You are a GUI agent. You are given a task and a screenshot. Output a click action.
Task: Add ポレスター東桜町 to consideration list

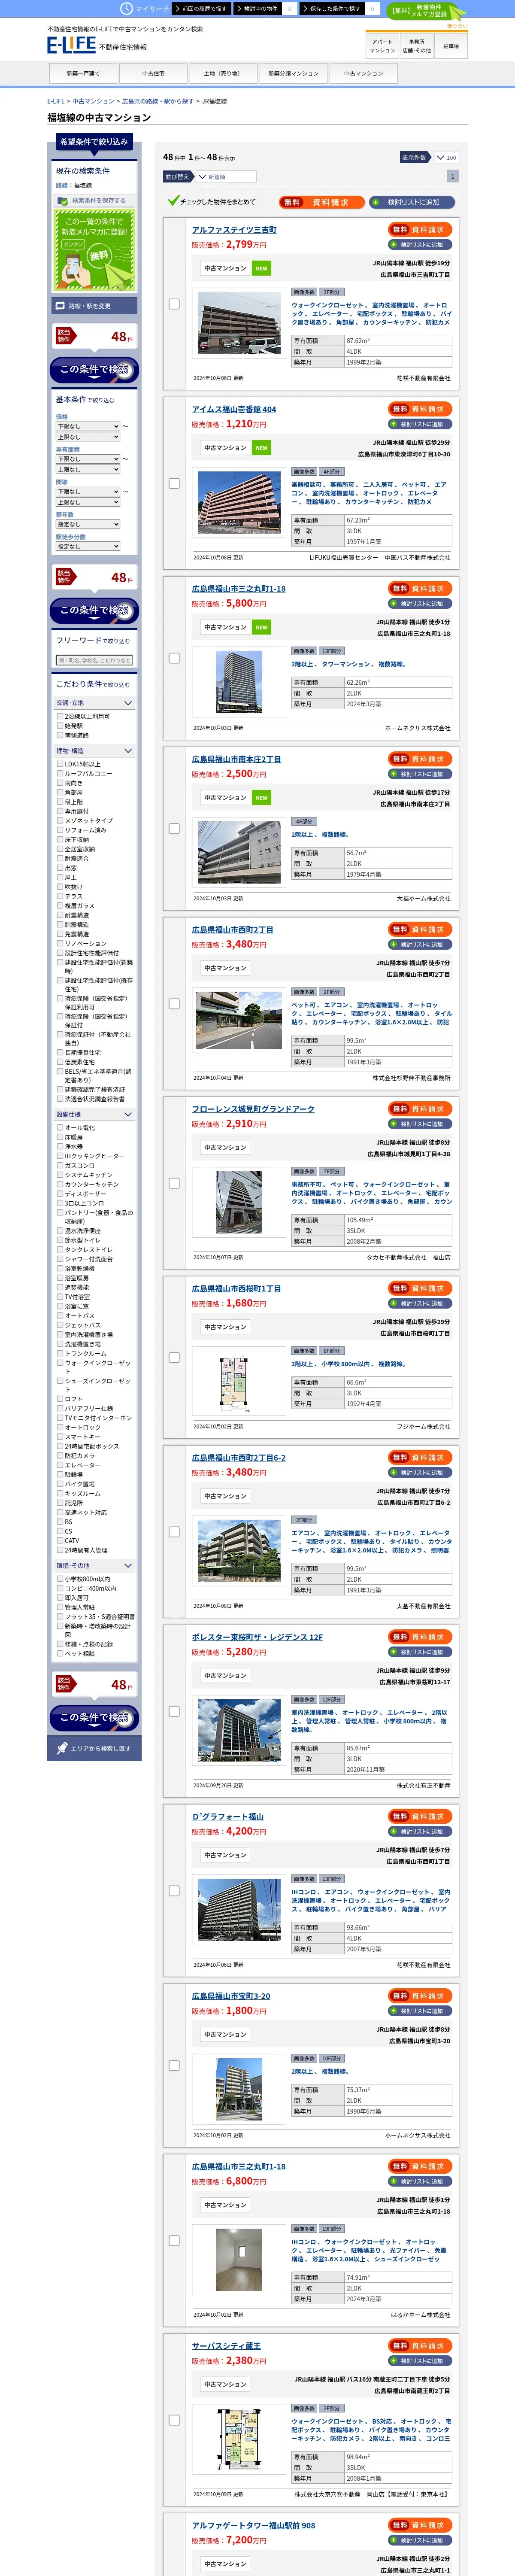coord(421,1652)
